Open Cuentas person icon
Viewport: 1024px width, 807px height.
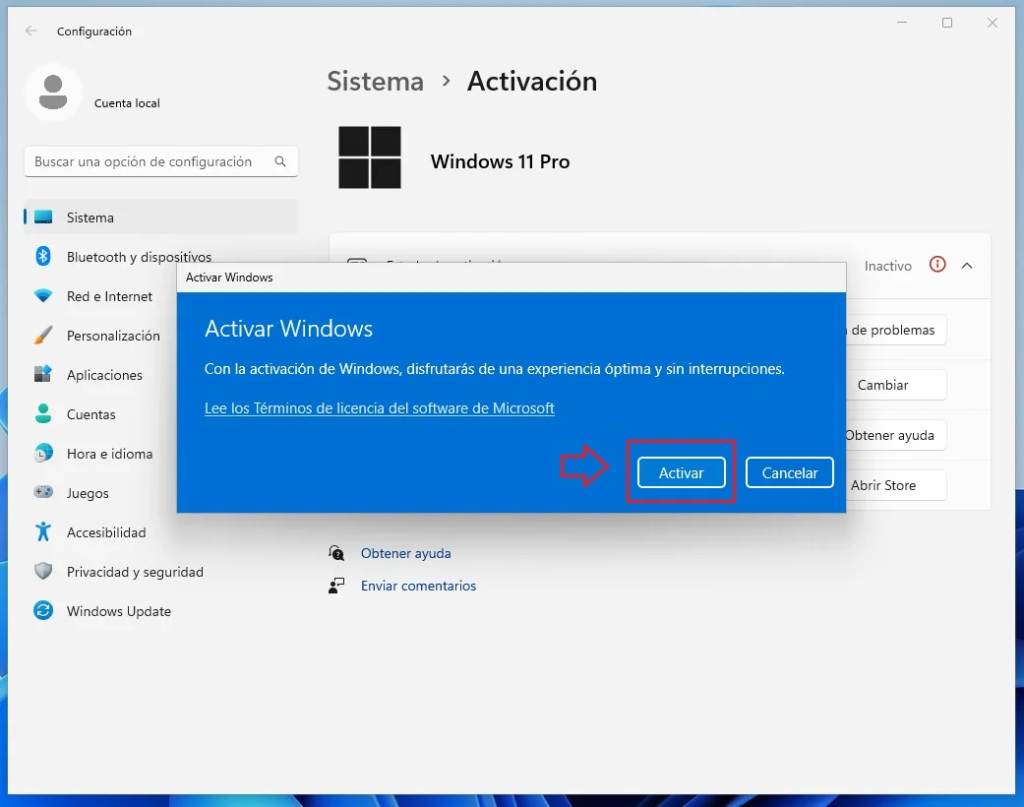pyautogui.click(x=43, y=414)
